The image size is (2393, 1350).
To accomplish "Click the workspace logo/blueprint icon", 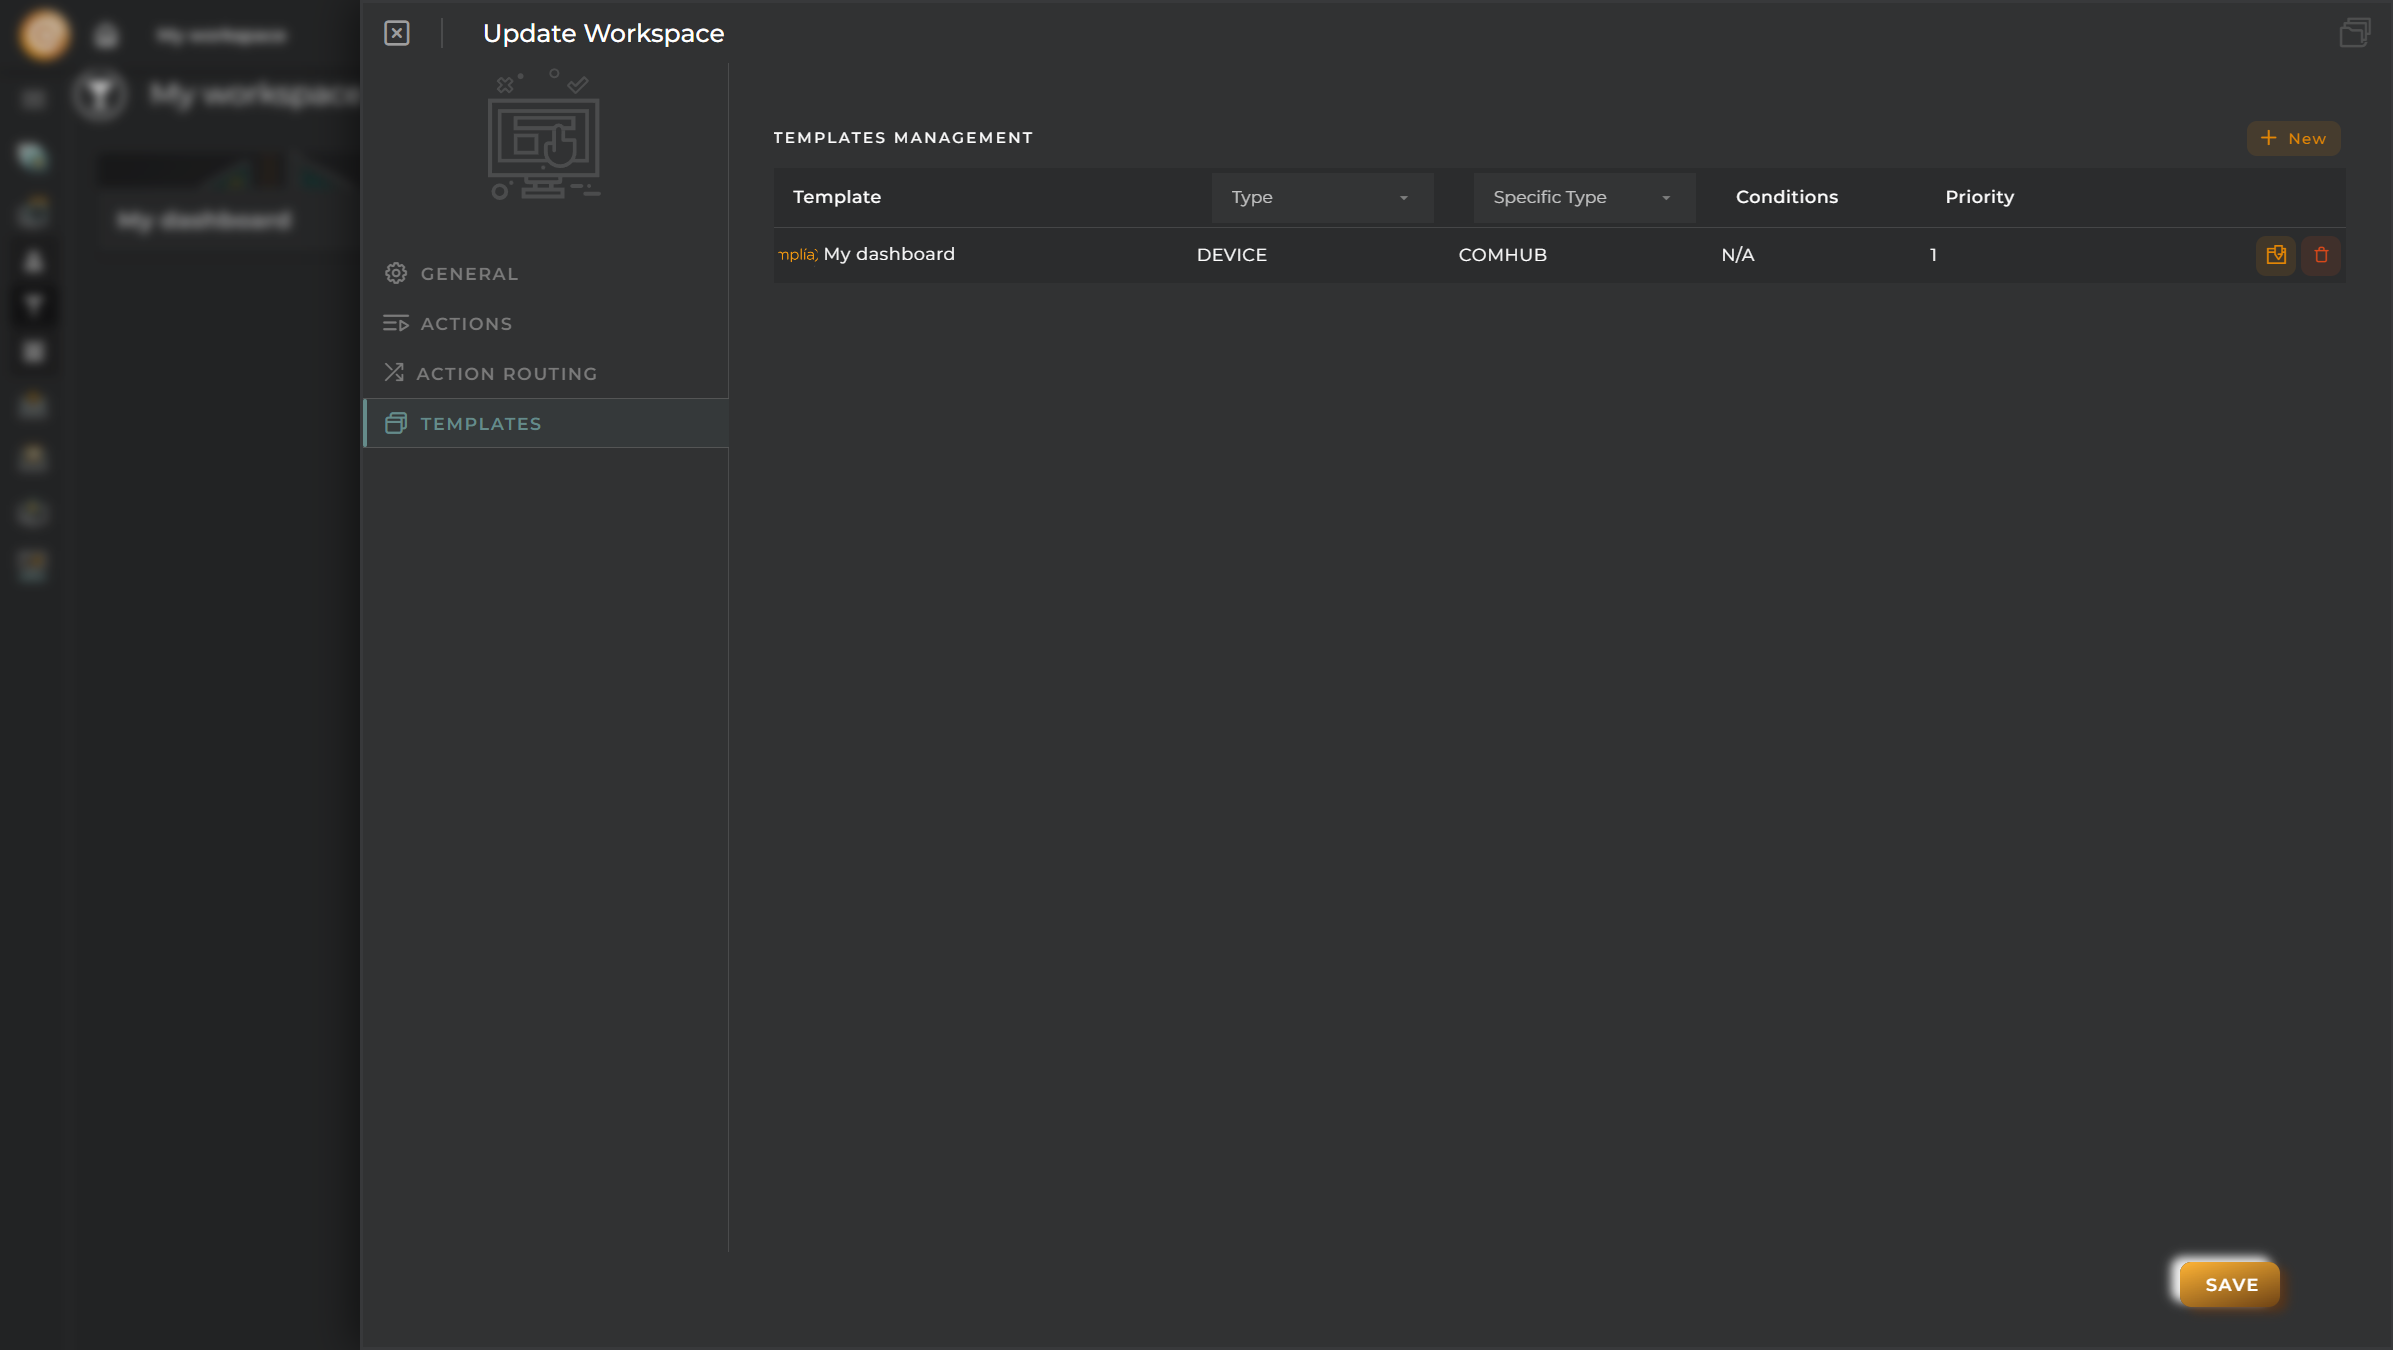I will click(544, 138).
